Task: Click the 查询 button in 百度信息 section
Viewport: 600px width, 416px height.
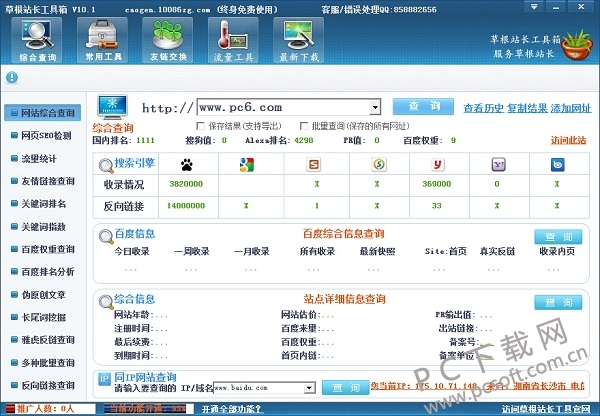Action: coord(558,237)
